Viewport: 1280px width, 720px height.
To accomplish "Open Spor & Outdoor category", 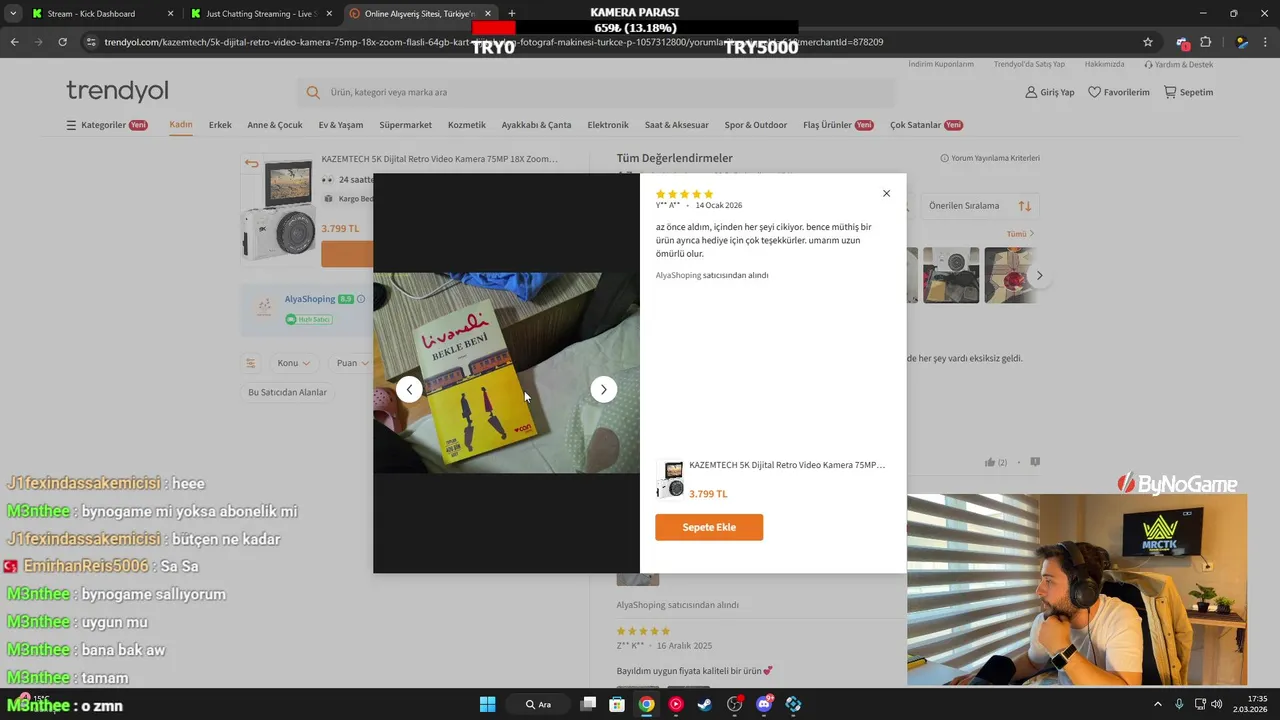I will click(x=756, y=125).
